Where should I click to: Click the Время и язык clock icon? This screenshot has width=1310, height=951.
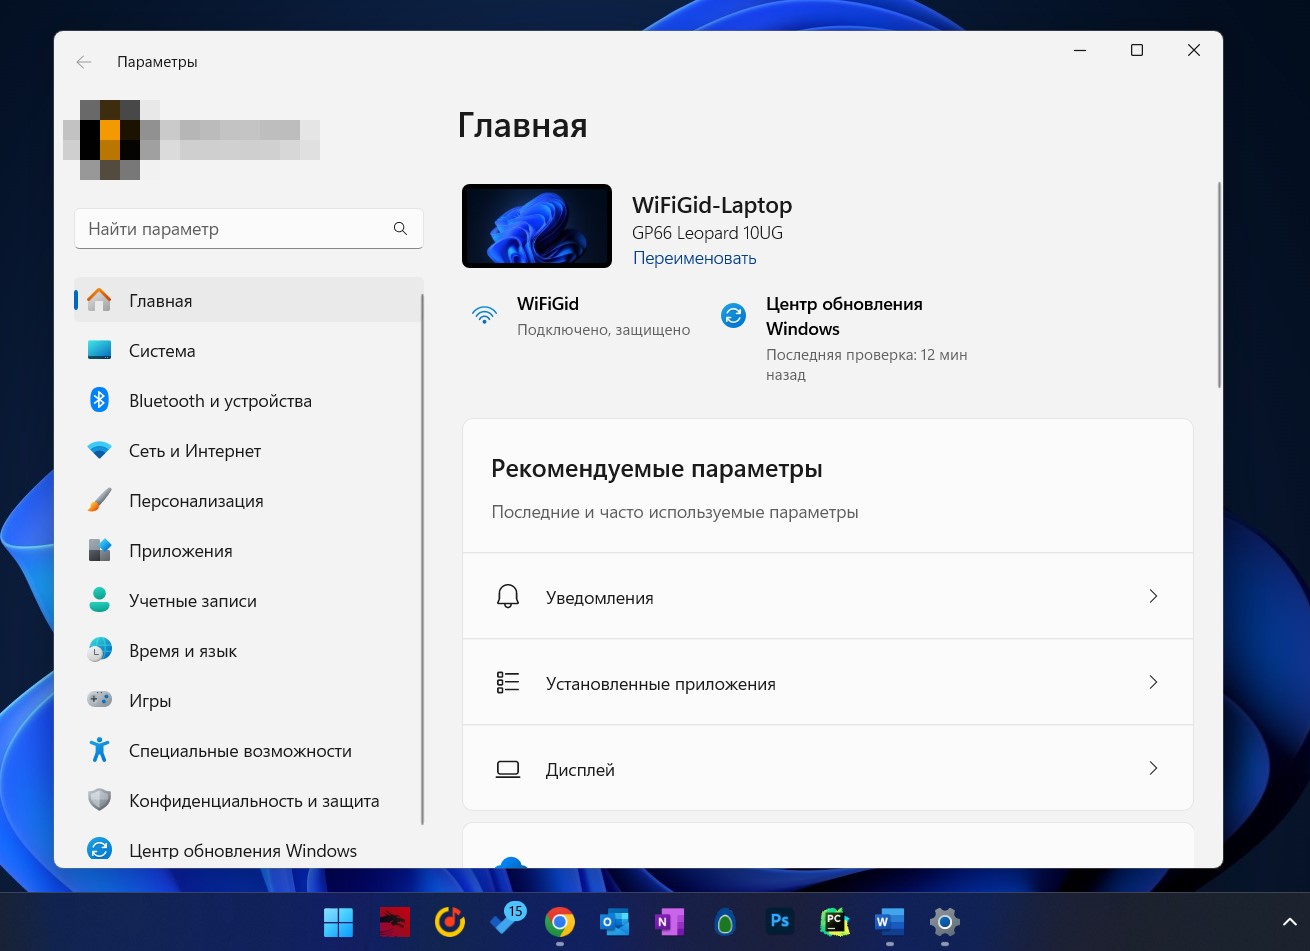99,650
